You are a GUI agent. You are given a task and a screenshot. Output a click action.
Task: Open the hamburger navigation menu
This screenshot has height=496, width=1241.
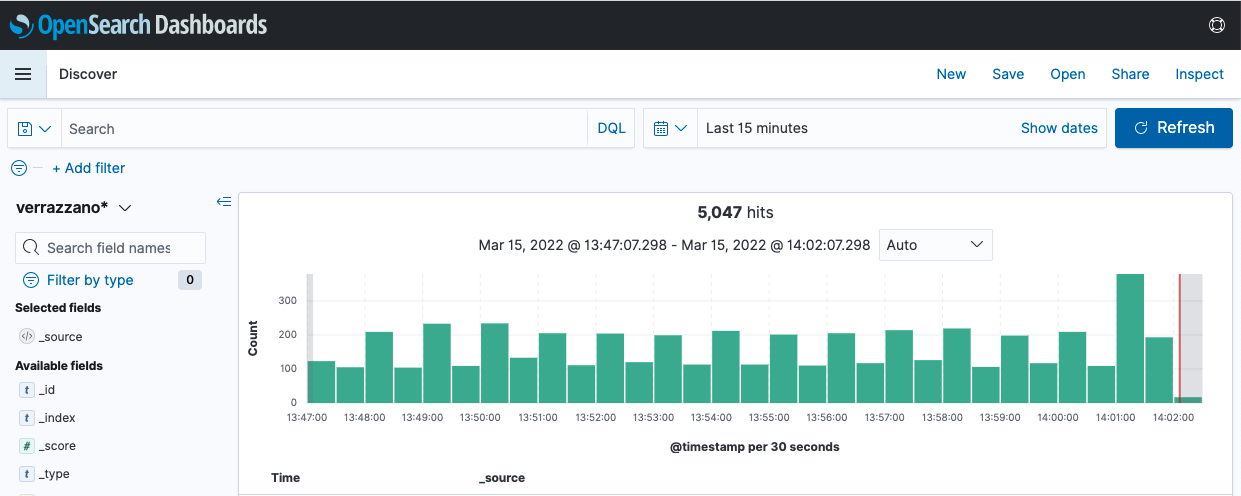[x=23, y=74]
